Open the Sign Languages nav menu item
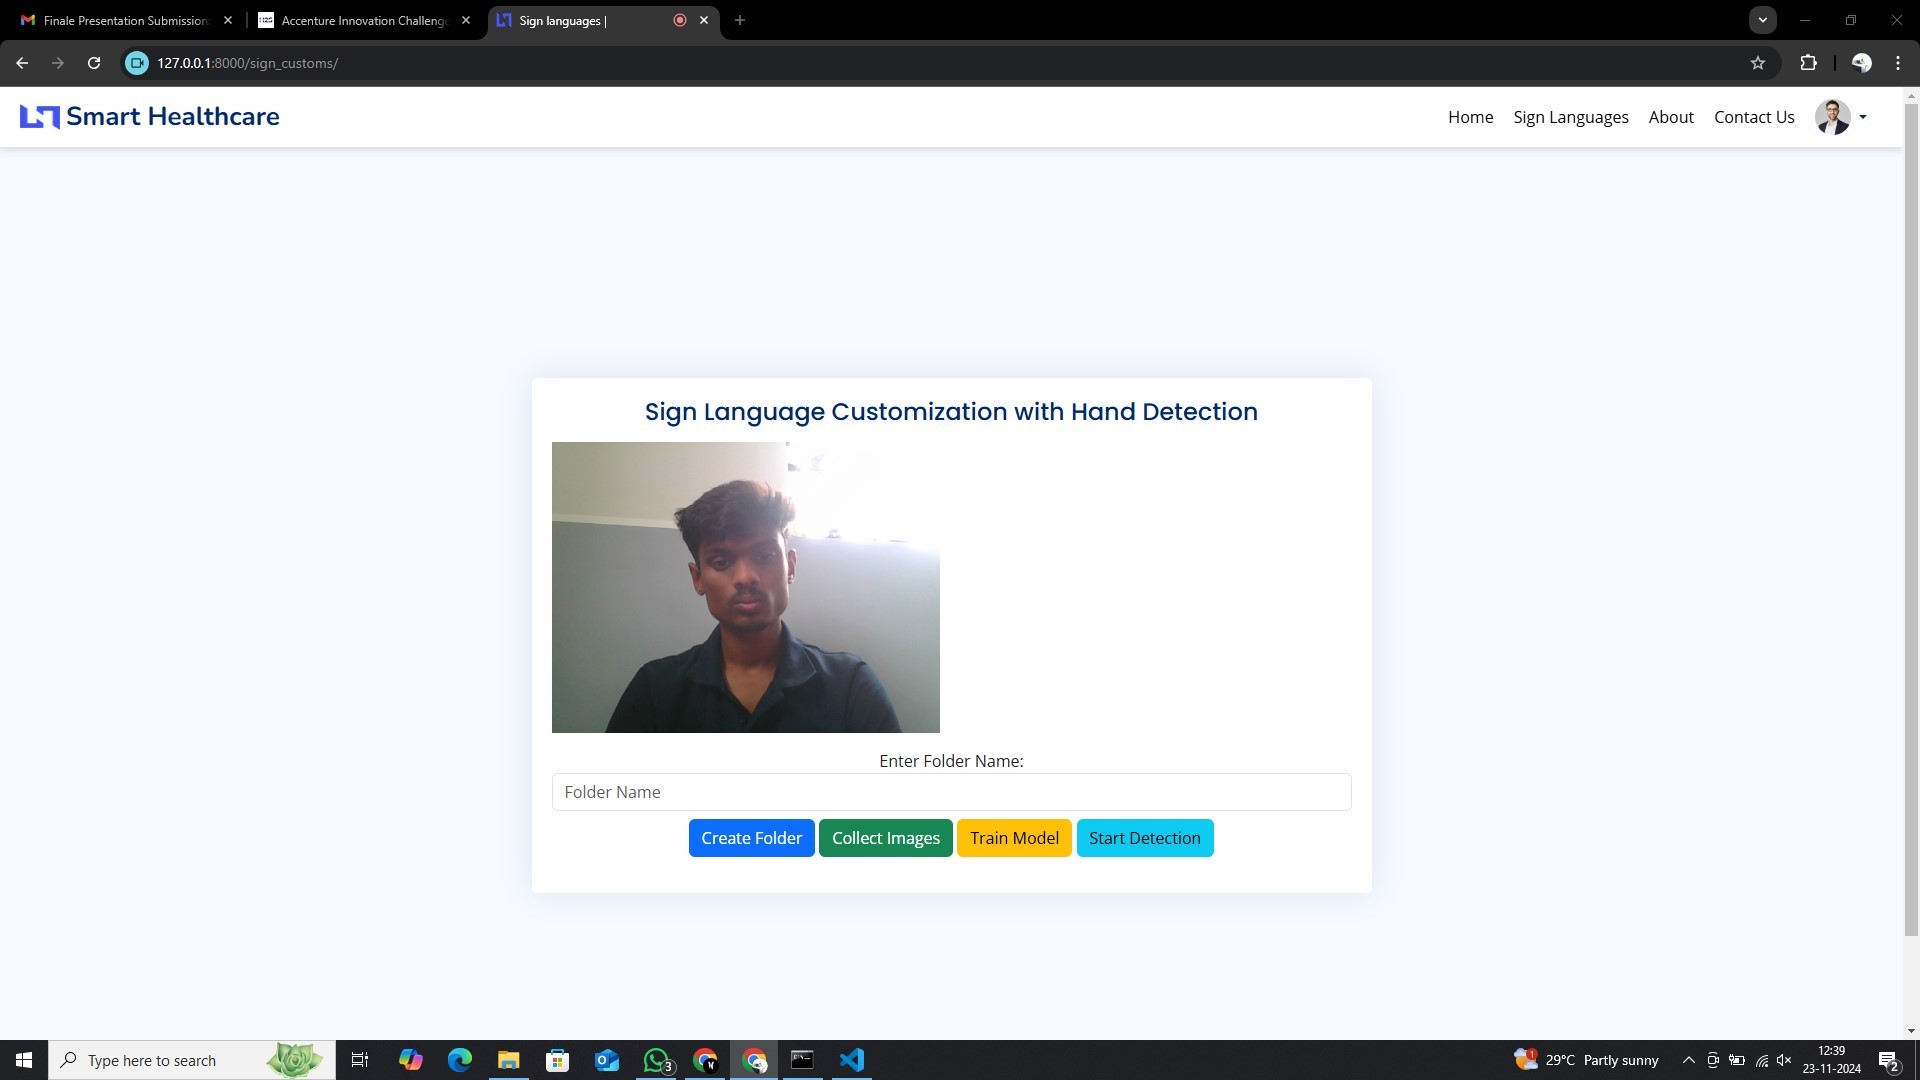The height and width of the screenshot is (1080, 1920). (1570, 117)
